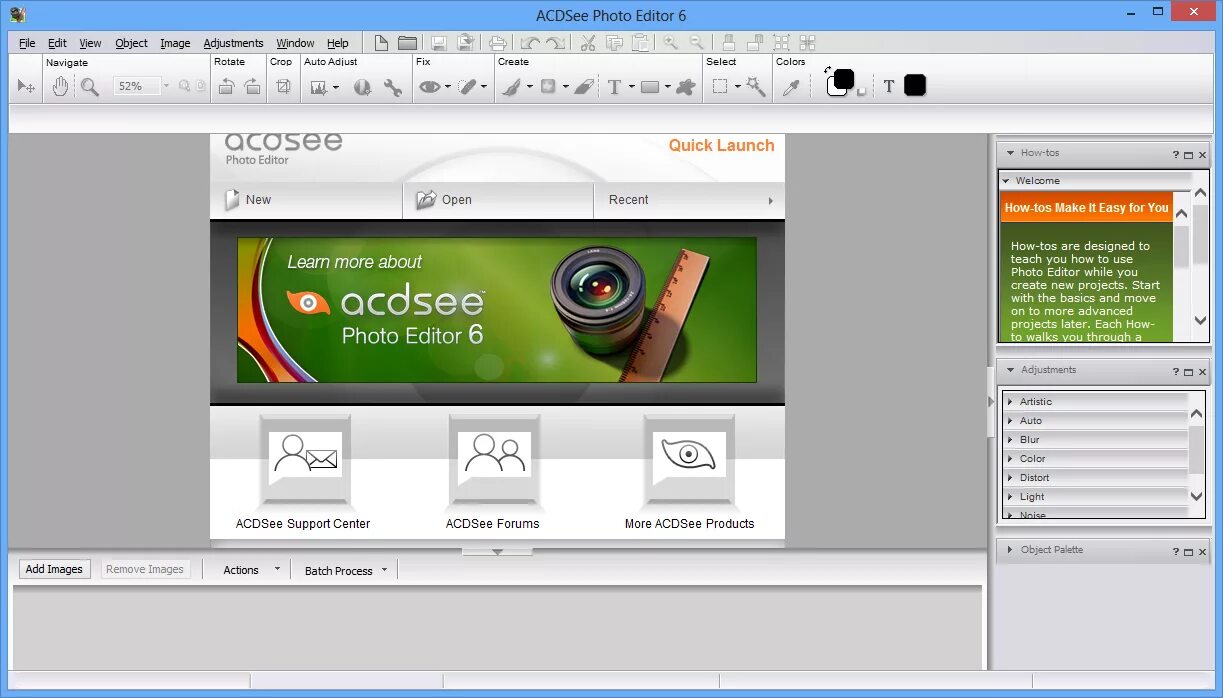Click the Redo arrow icon
Image resolution: width=1223 pixels, height=698 pixels.
pos(555,43)
